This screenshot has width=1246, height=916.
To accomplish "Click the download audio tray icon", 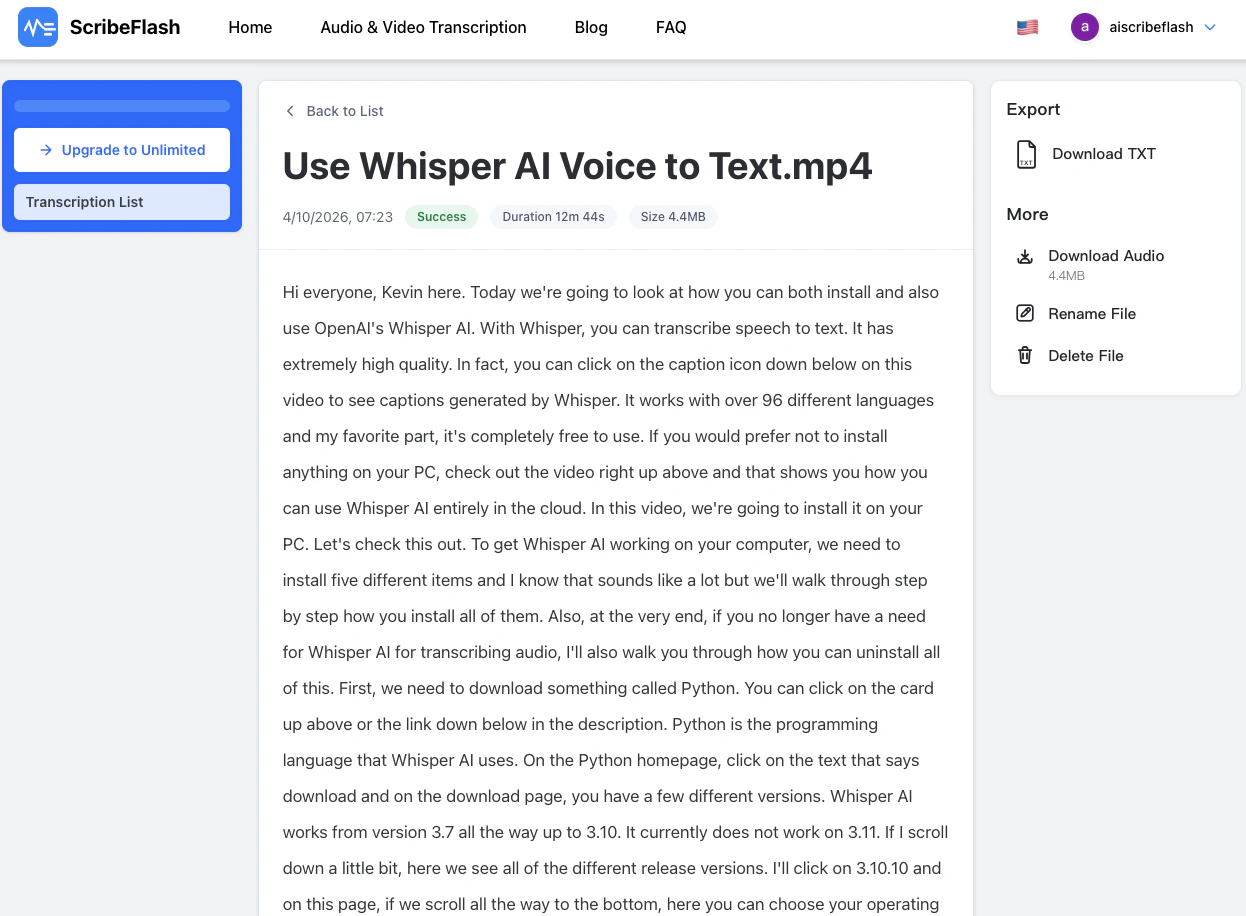I will [x=1025, y=256].
